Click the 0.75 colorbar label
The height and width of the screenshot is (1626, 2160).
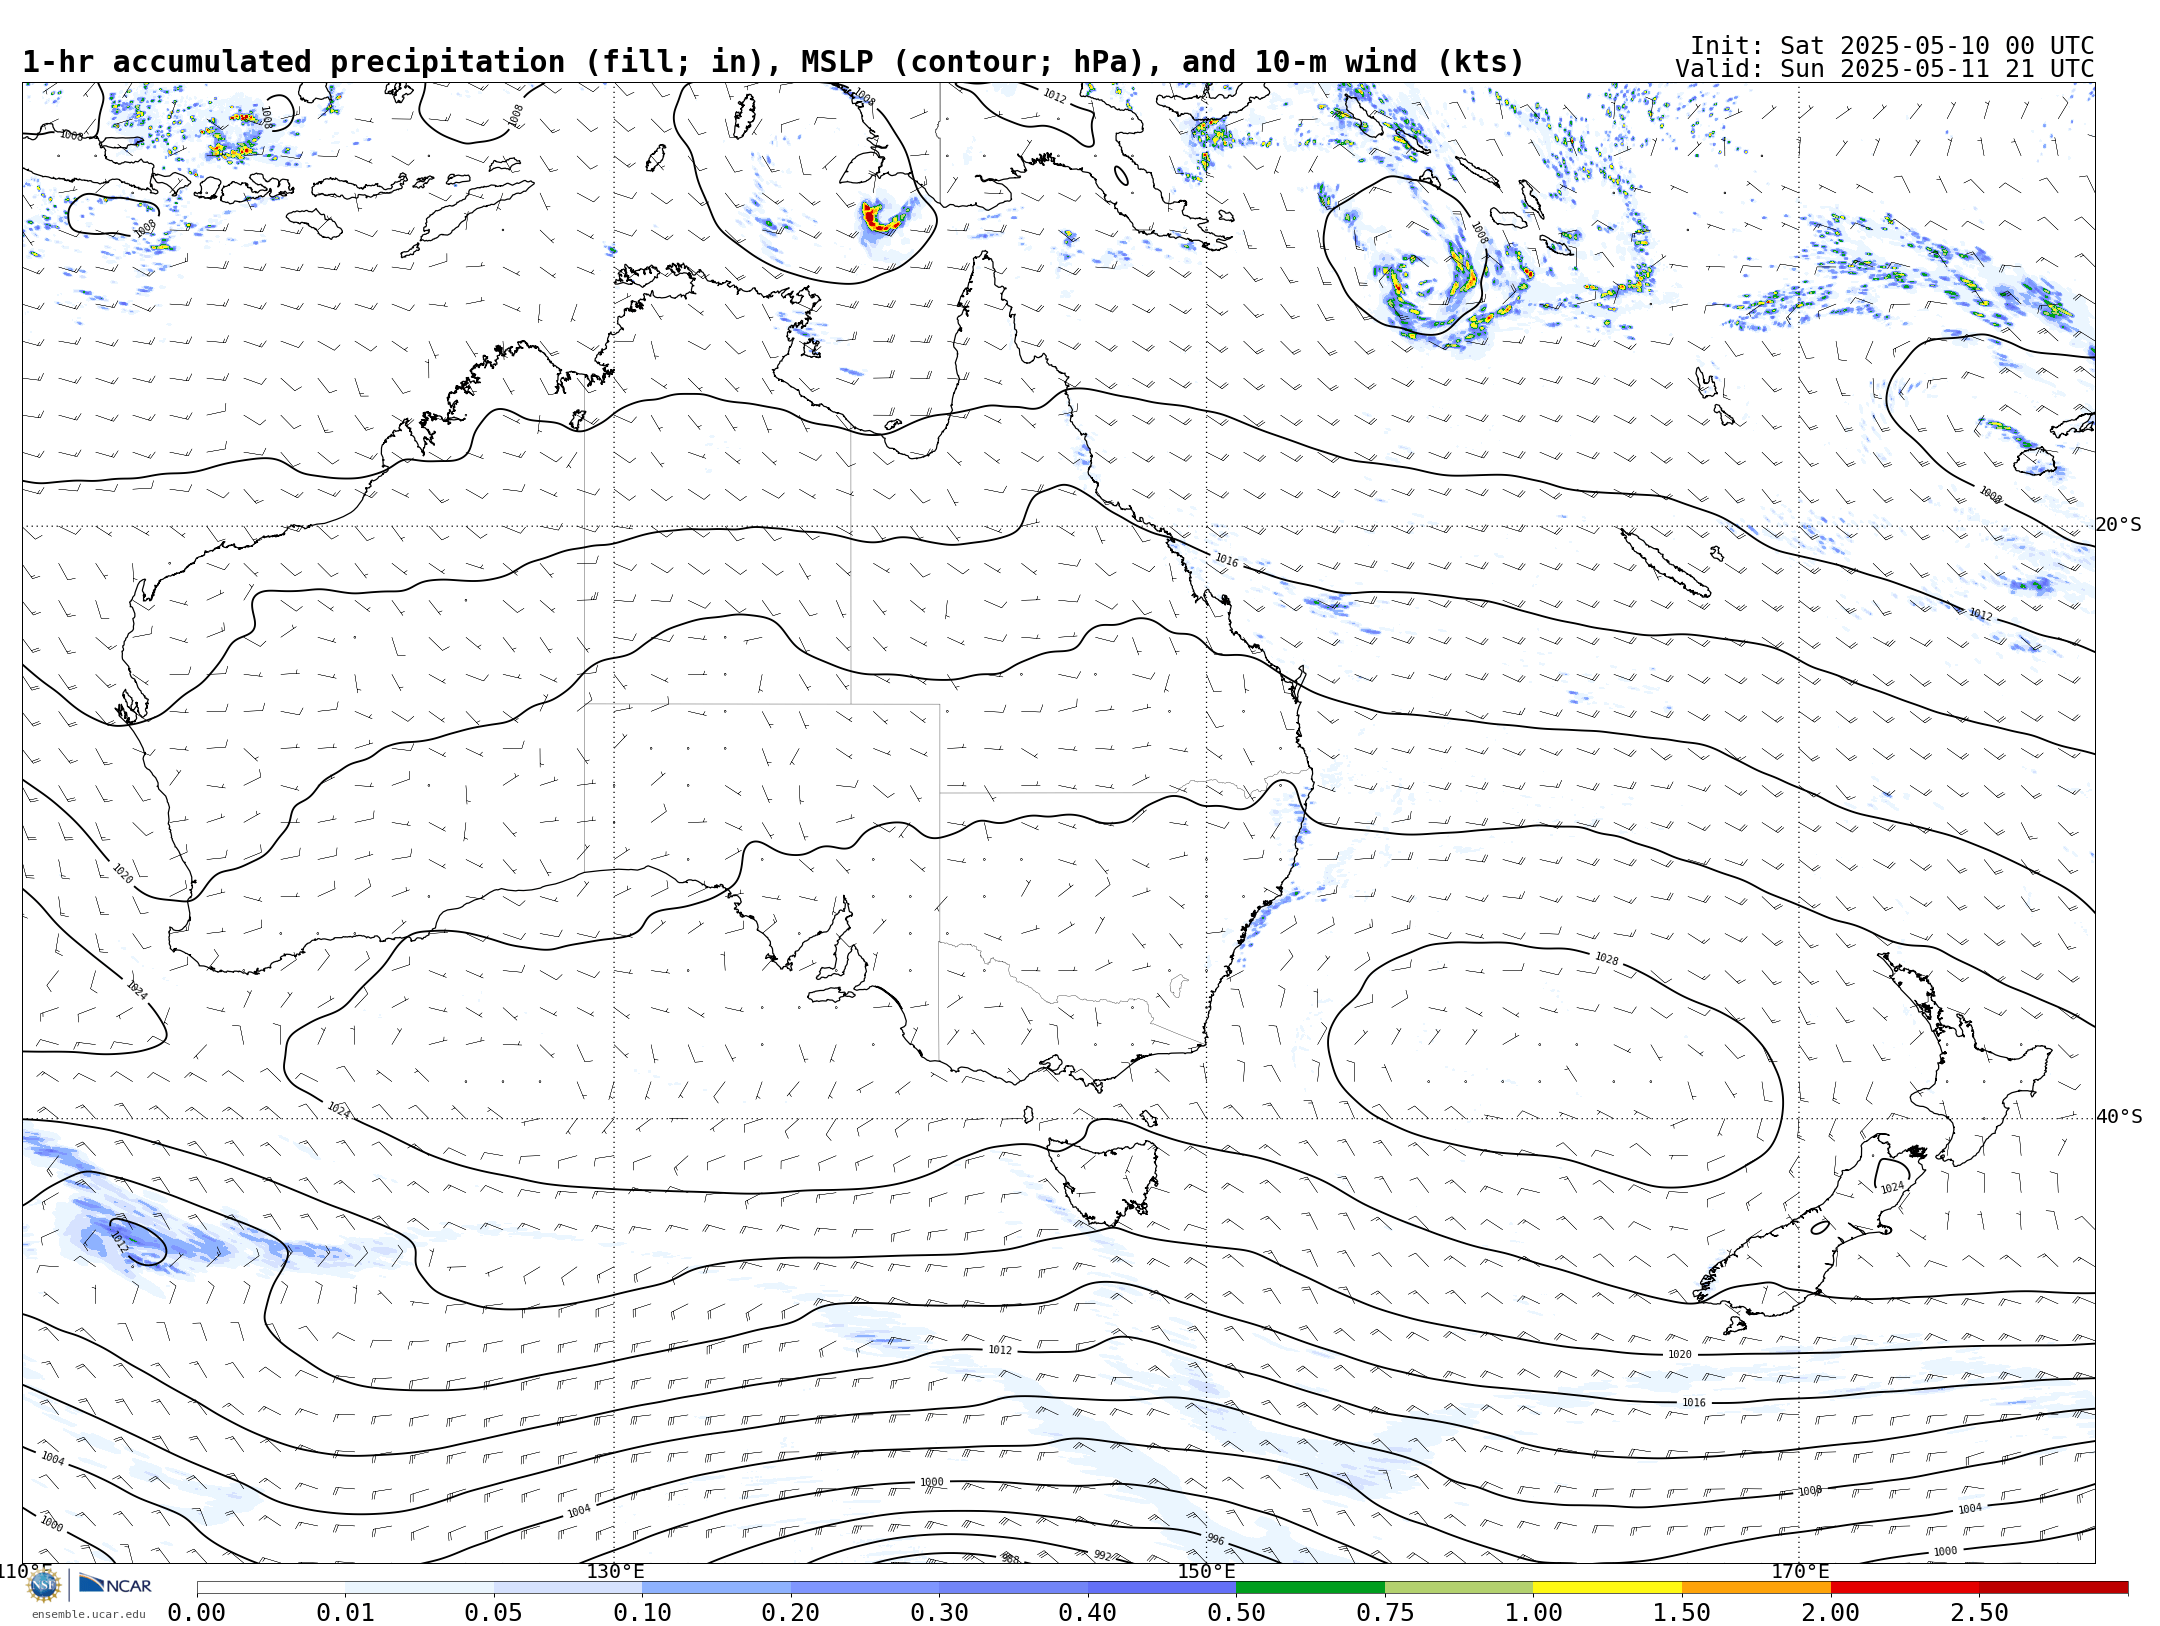(x=1385, y=1613)
